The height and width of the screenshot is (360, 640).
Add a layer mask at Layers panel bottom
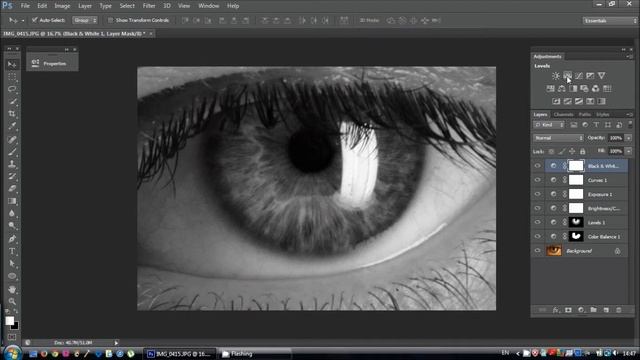568,310
